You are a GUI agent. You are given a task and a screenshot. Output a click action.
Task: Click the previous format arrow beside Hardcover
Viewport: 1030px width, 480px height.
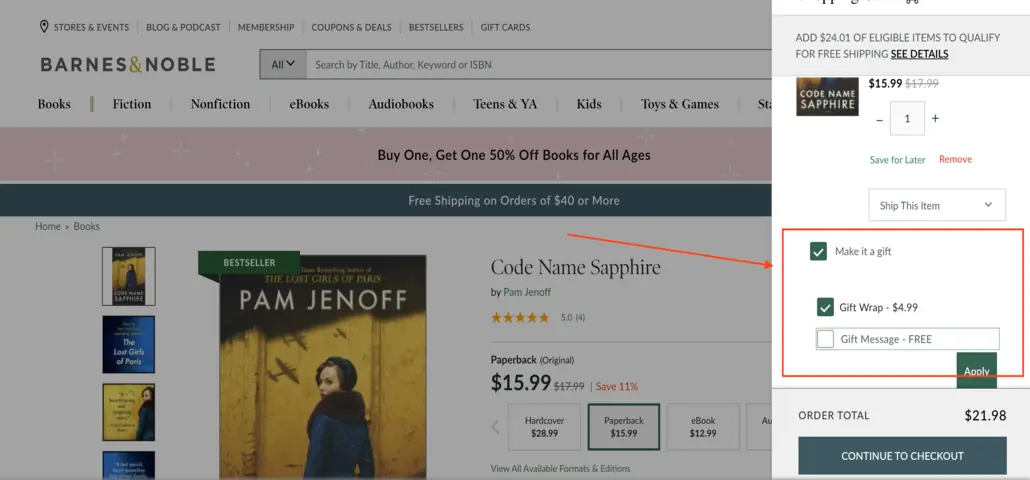pos(495,427)
